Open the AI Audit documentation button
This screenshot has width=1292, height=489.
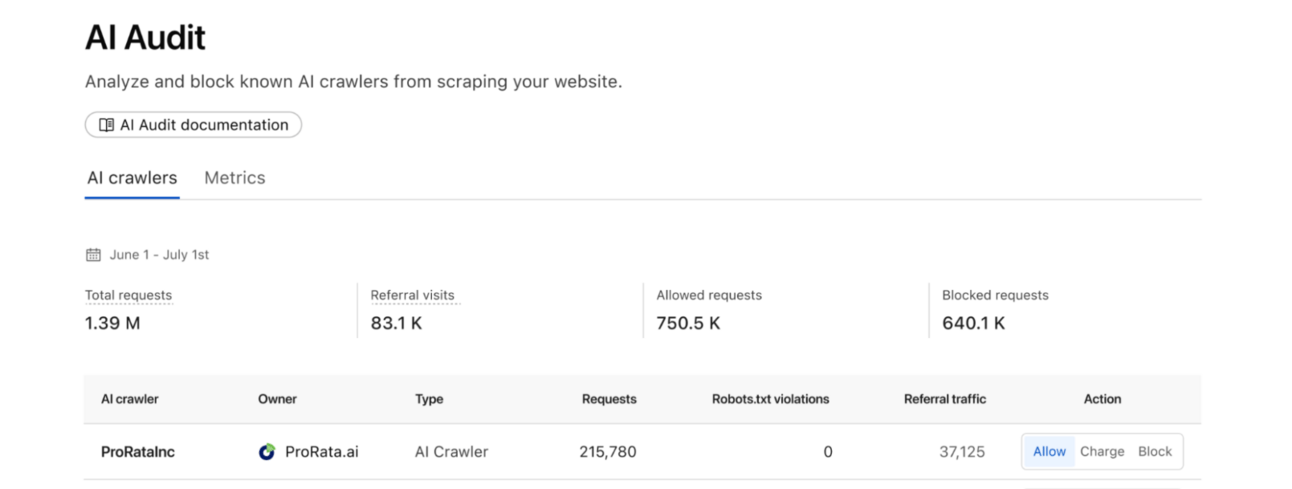coord(194,125)
